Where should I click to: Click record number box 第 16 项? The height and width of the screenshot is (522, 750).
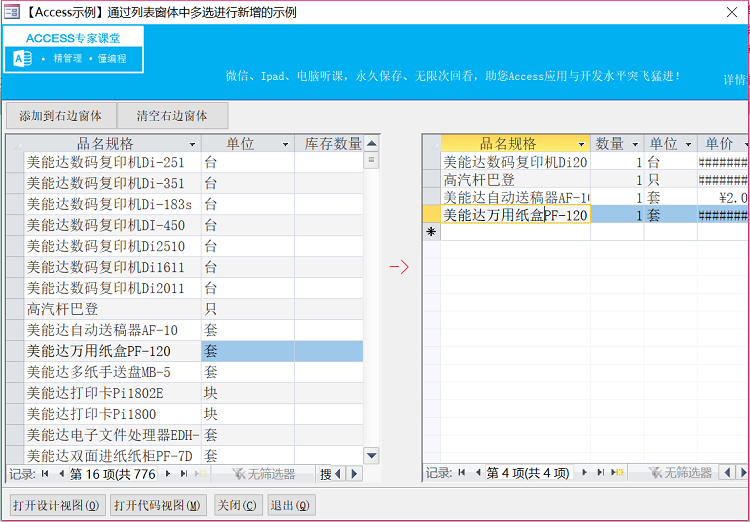click(x=113, y=474)
